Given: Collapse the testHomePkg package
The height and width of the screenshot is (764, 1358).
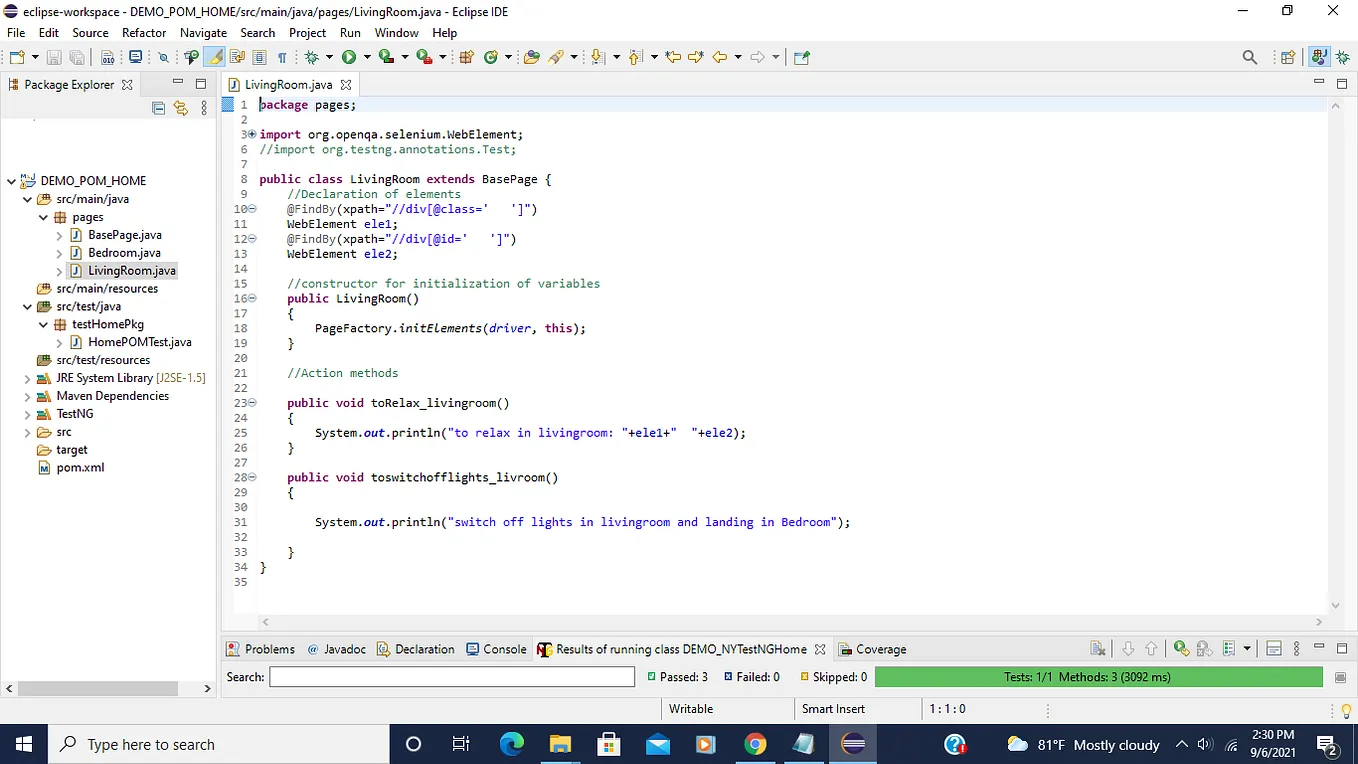Looking at the screenshot, I should click(43, 324).
